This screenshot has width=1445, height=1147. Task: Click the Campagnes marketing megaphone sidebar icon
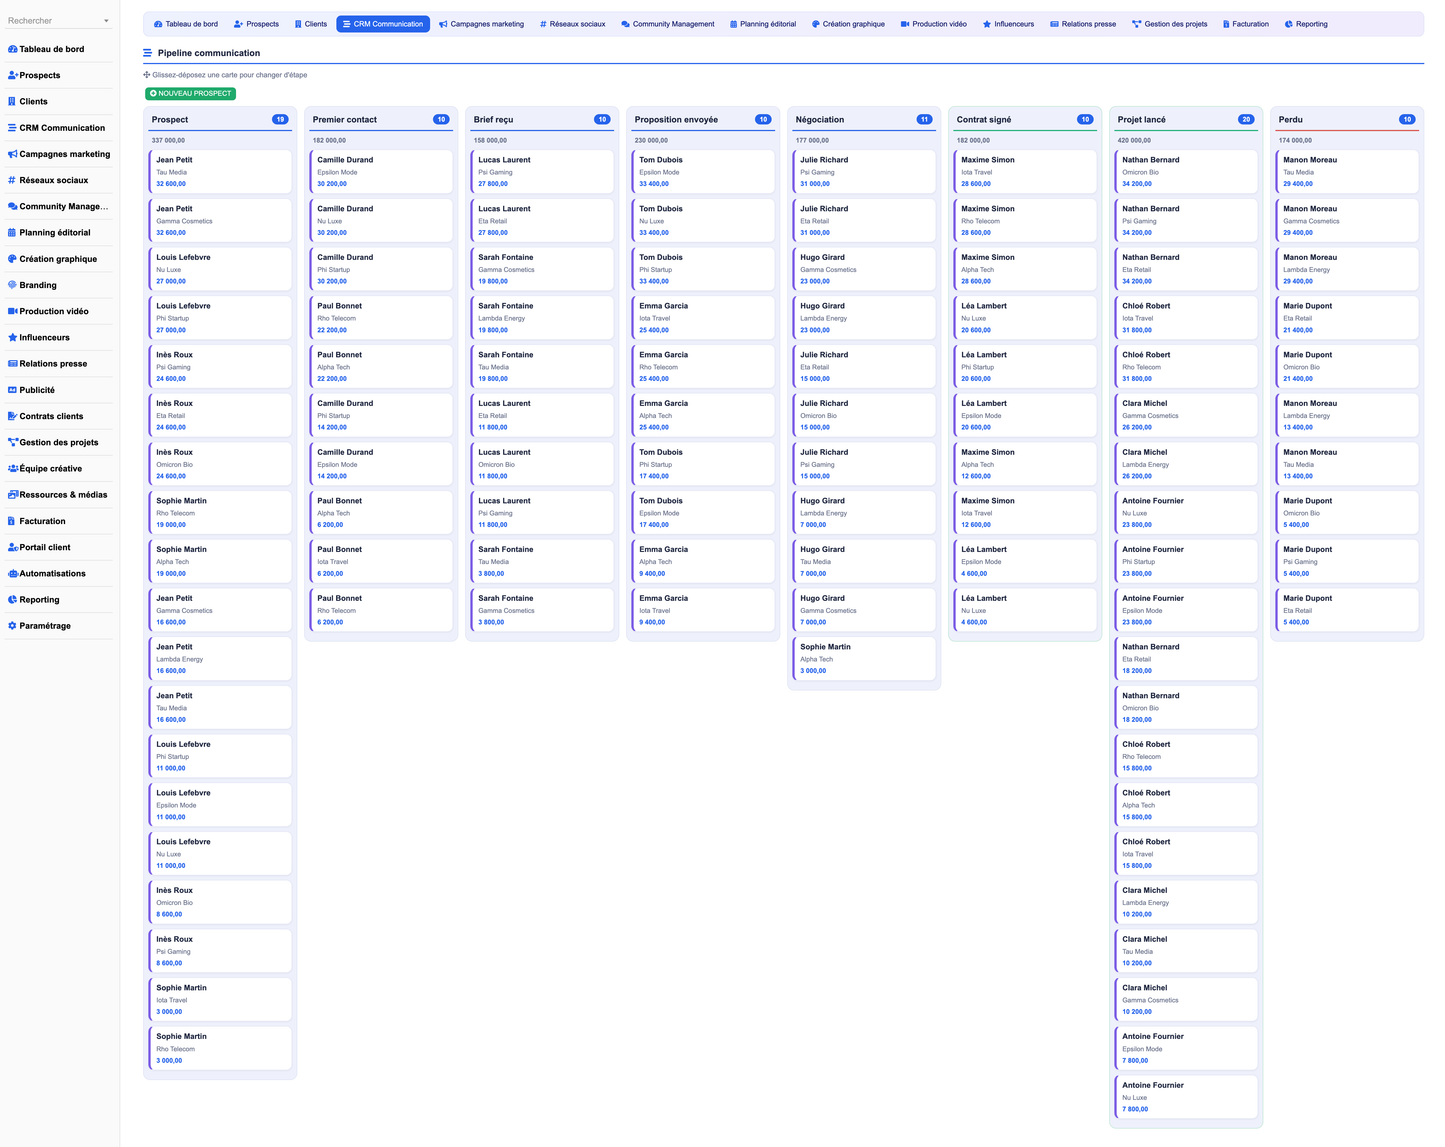click(12, 154)
